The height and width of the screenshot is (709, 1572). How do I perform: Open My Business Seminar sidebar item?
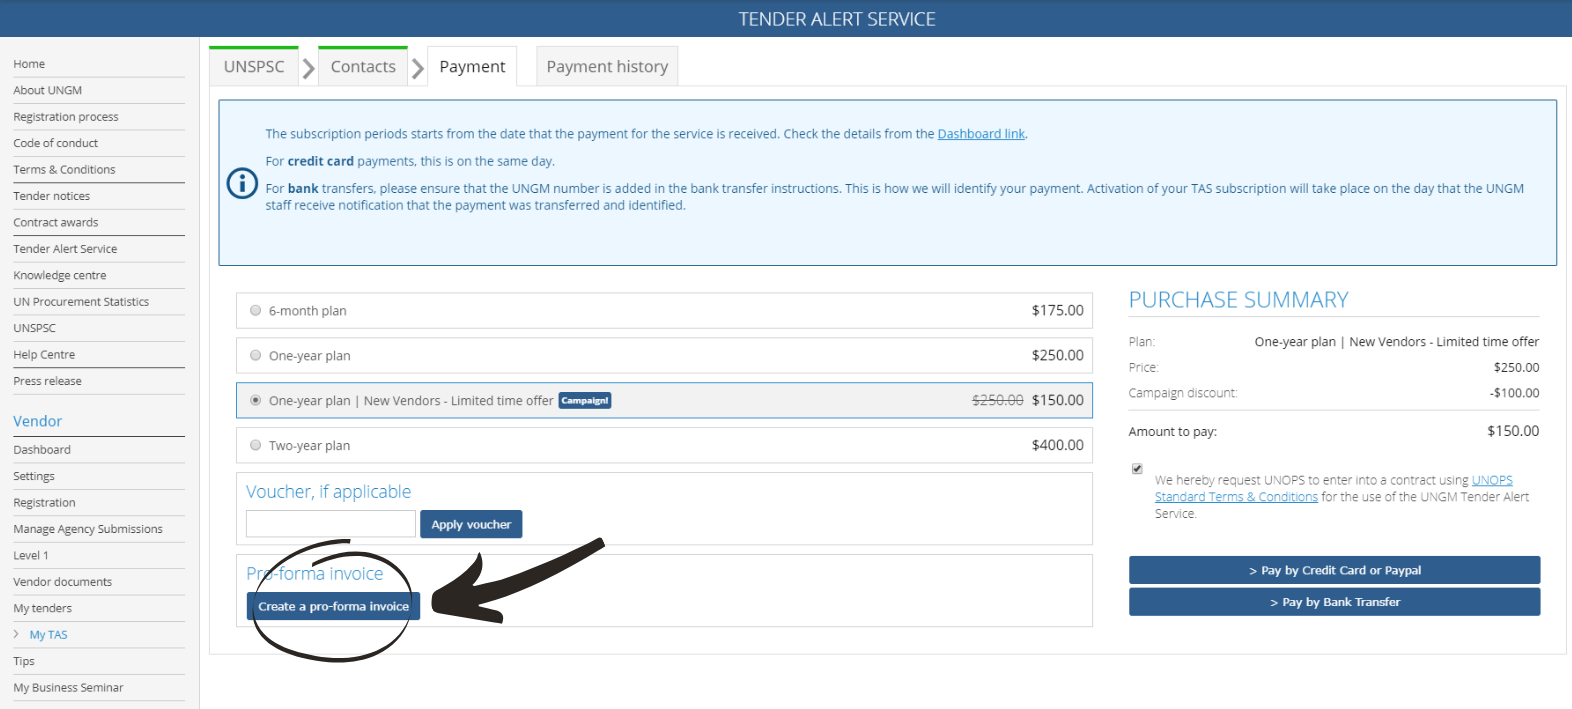[68, 687]
